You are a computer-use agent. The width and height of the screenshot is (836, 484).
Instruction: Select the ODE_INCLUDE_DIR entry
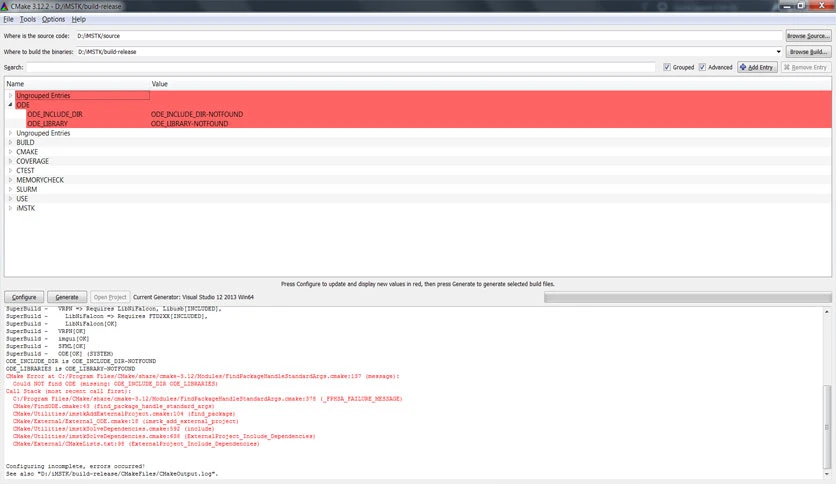pyautogui.click(x=55, y=114)
